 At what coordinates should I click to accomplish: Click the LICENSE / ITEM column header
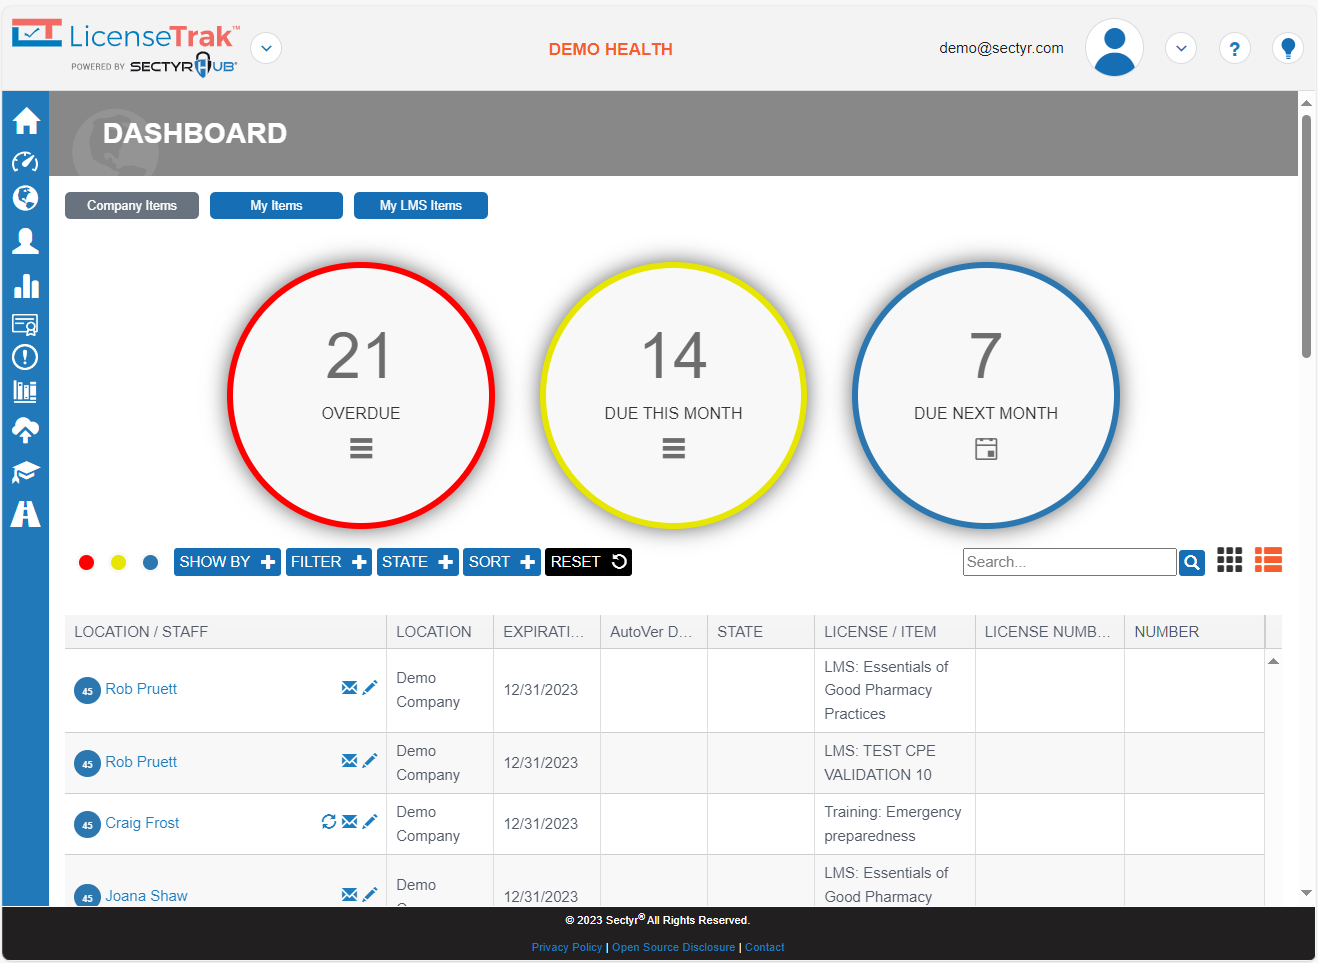895,632
